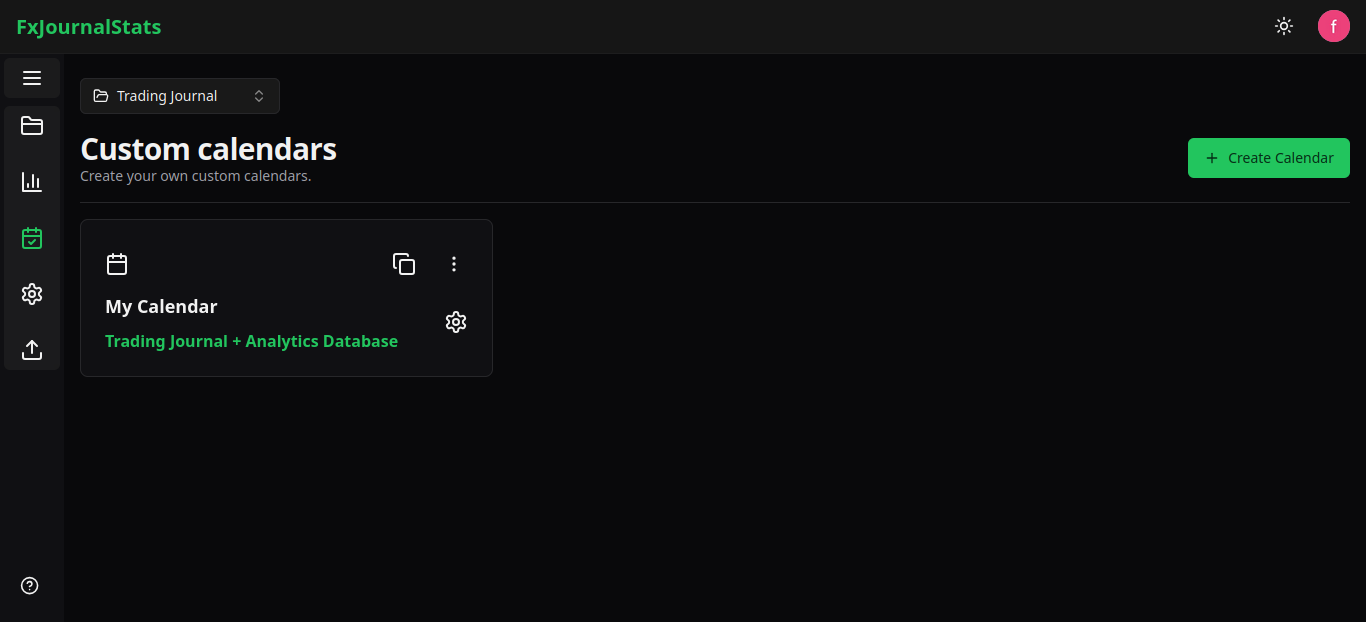Open the help question mark icon
This screenshot has width=1366, height=622.
click(30, 586)
